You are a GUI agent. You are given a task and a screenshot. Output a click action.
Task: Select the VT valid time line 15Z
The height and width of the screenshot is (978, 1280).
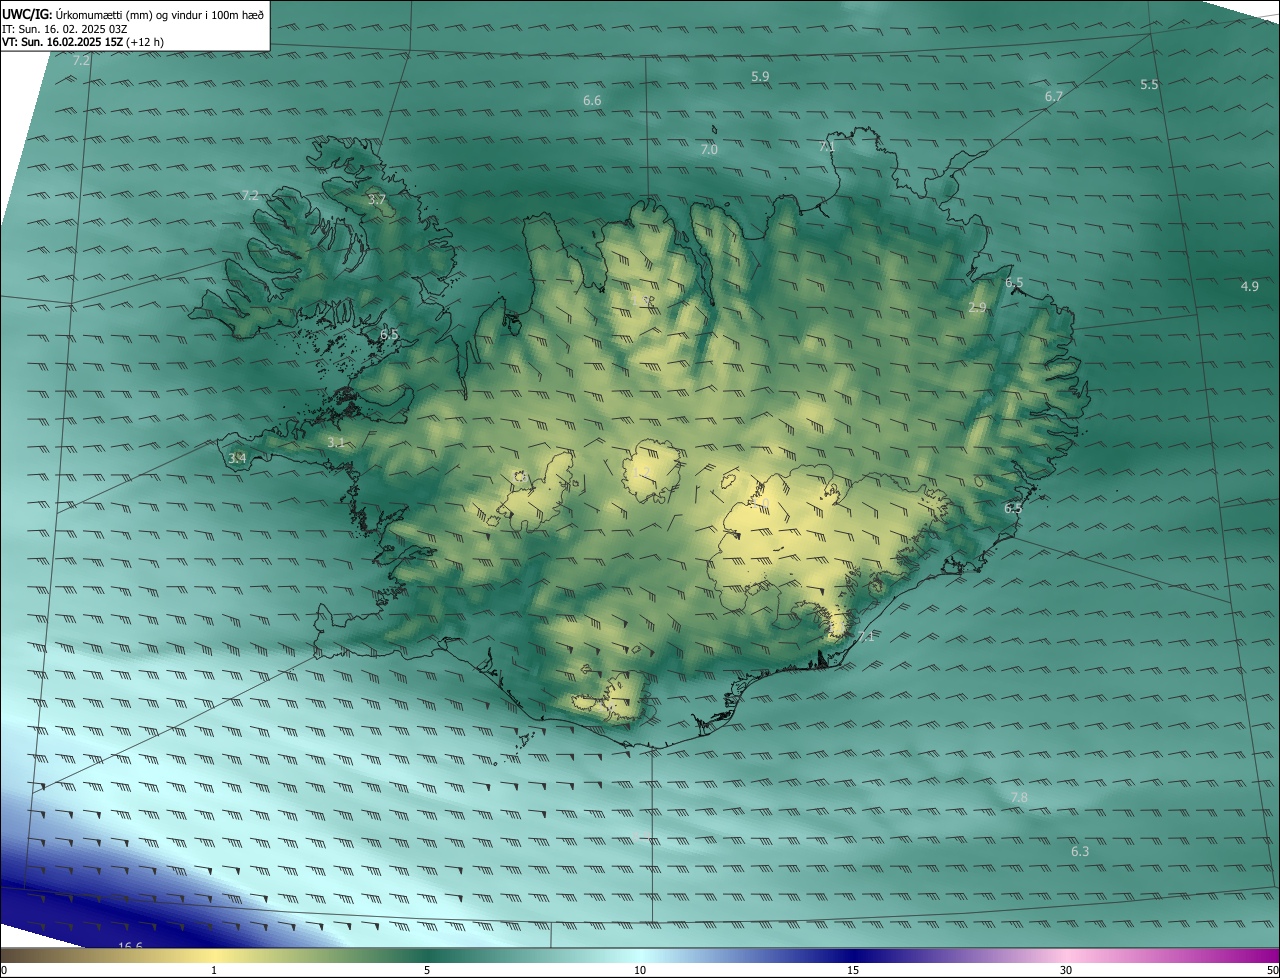click(x=83, y=42)
